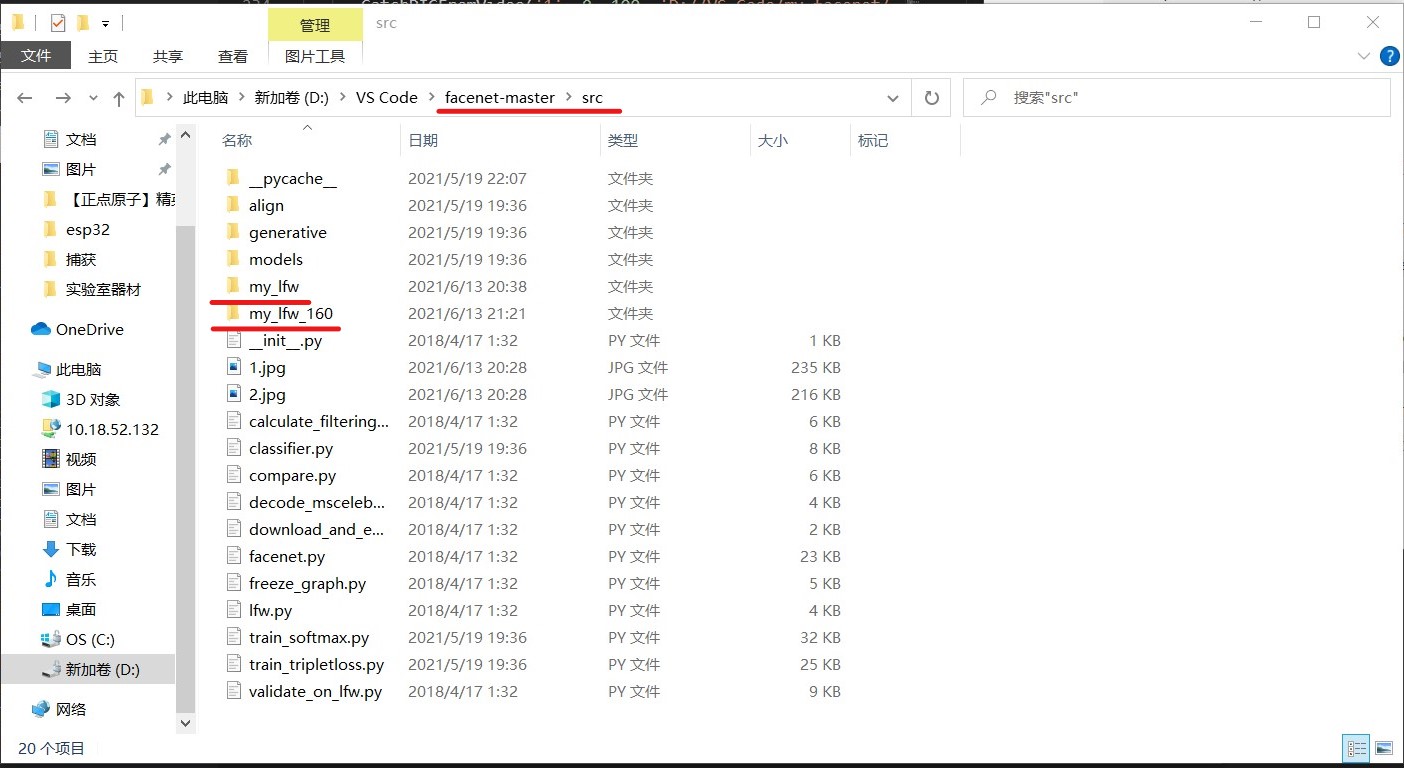
Task: Go up one folder level arrow
Action: click(x=119, y=98)
